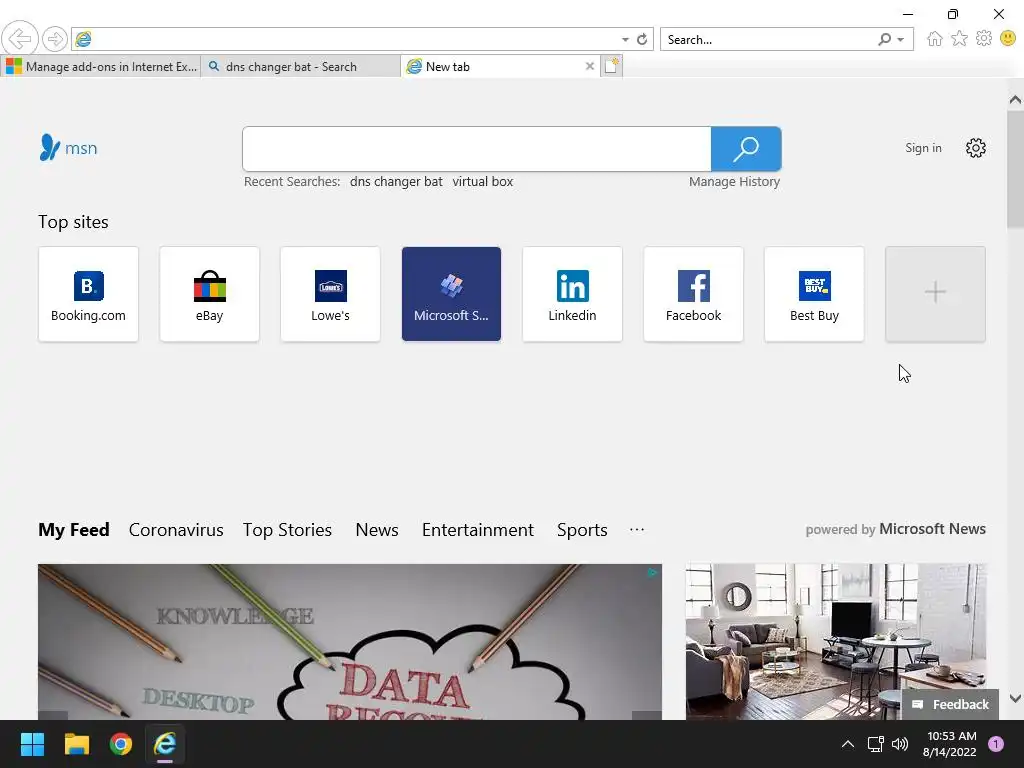Click the Sign in link
This screenshot has height=768, width=1024.
click(923, 148)
